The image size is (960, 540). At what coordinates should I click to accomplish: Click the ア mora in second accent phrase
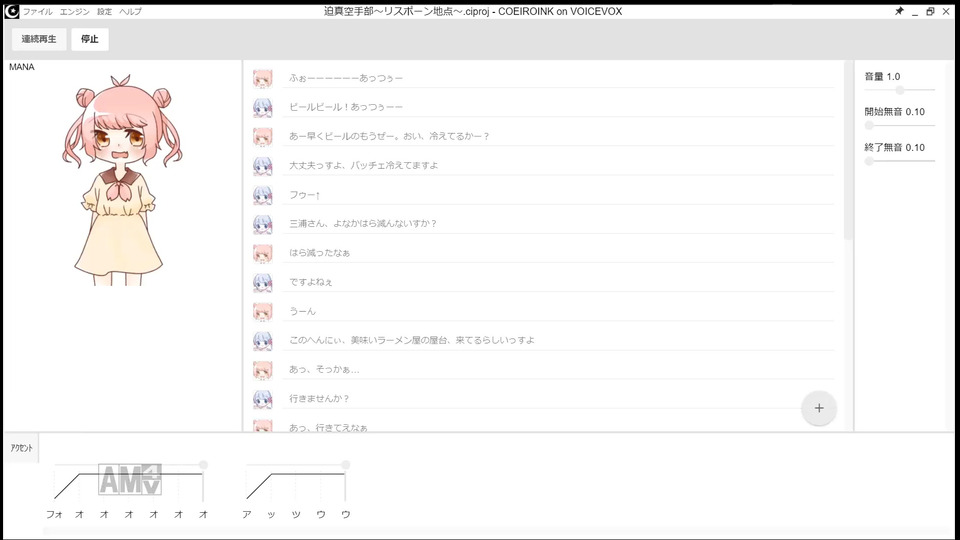point(247,514)
